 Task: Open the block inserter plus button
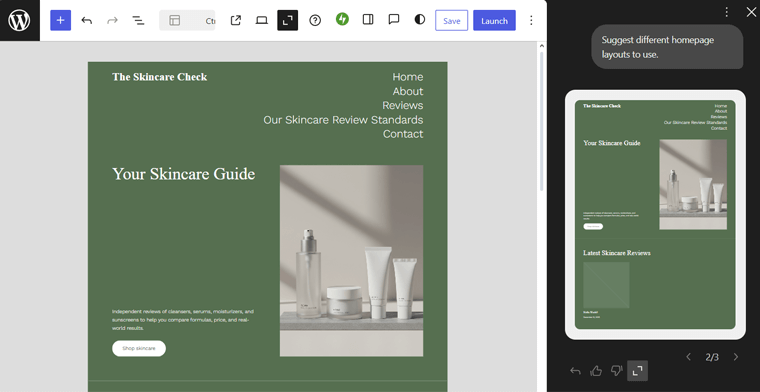point(61,20)
